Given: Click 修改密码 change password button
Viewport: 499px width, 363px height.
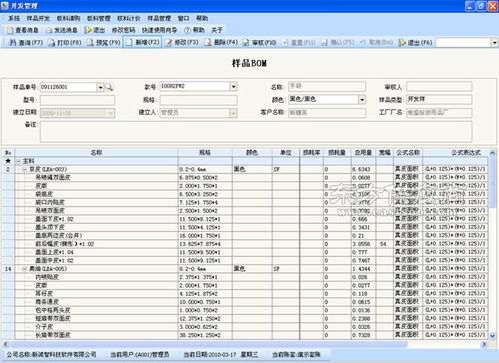Looking at the screenshot, I should tap(123, 30).
